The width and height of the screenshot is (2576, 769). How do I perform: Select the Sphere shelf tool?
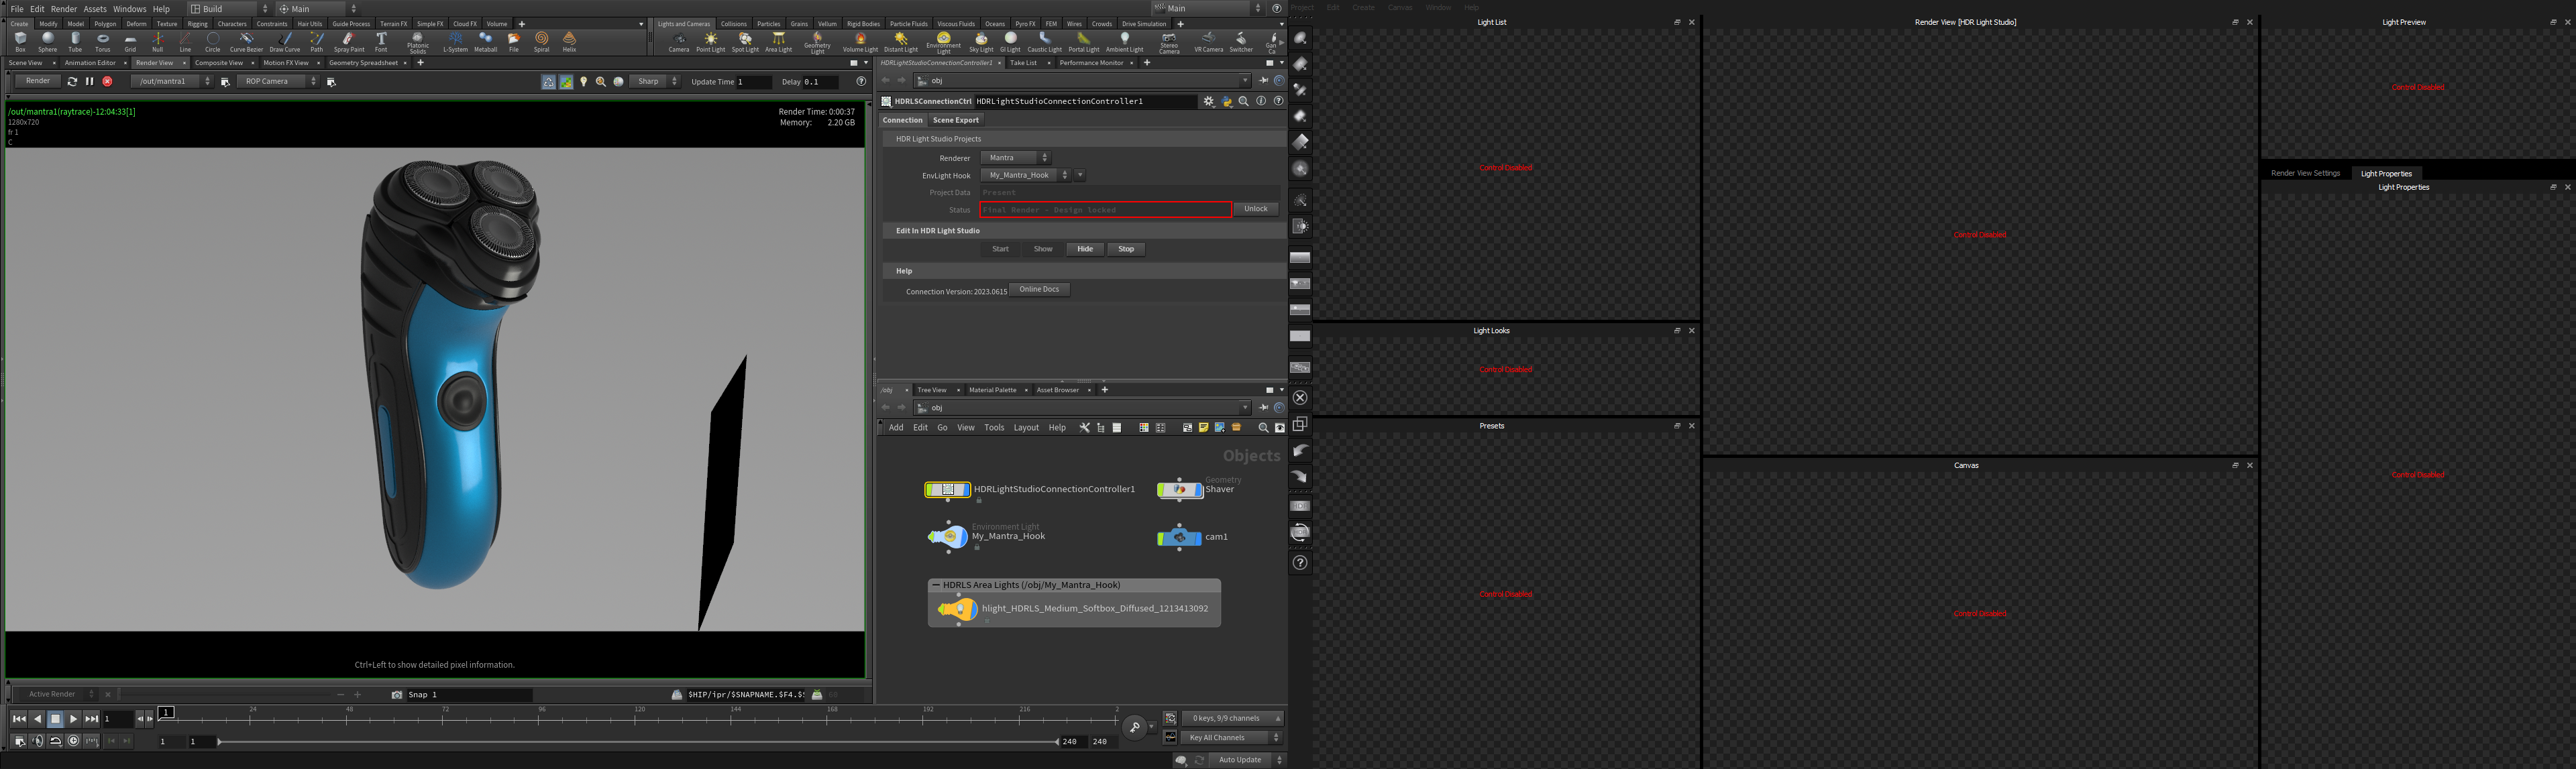tap(47, 42)
